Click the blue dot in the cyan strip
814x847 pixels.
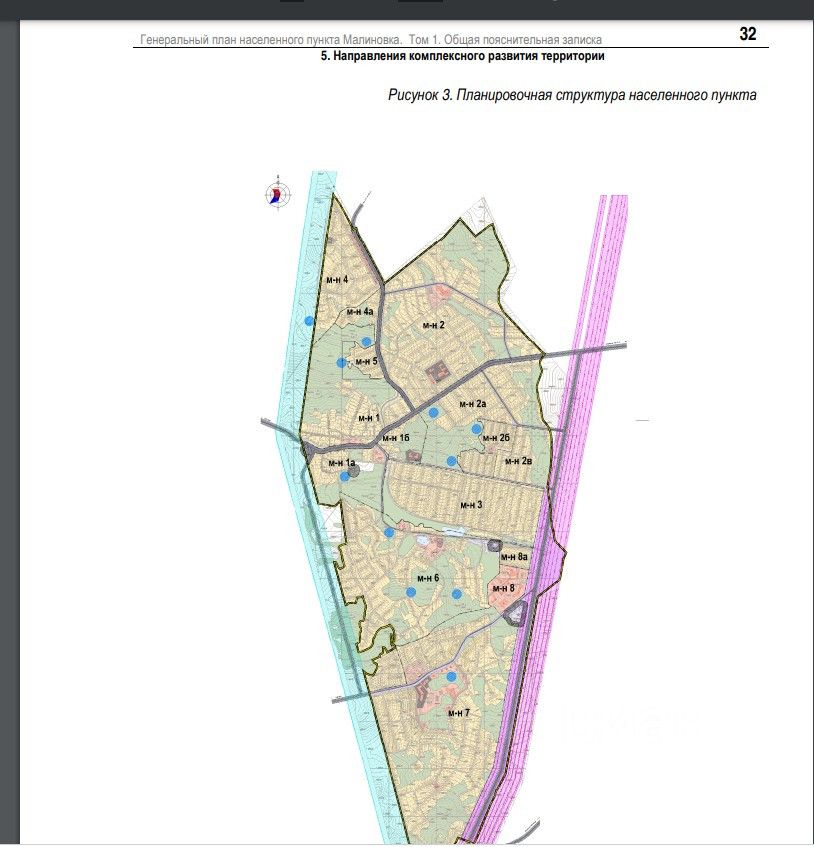(x=309, y=321)
